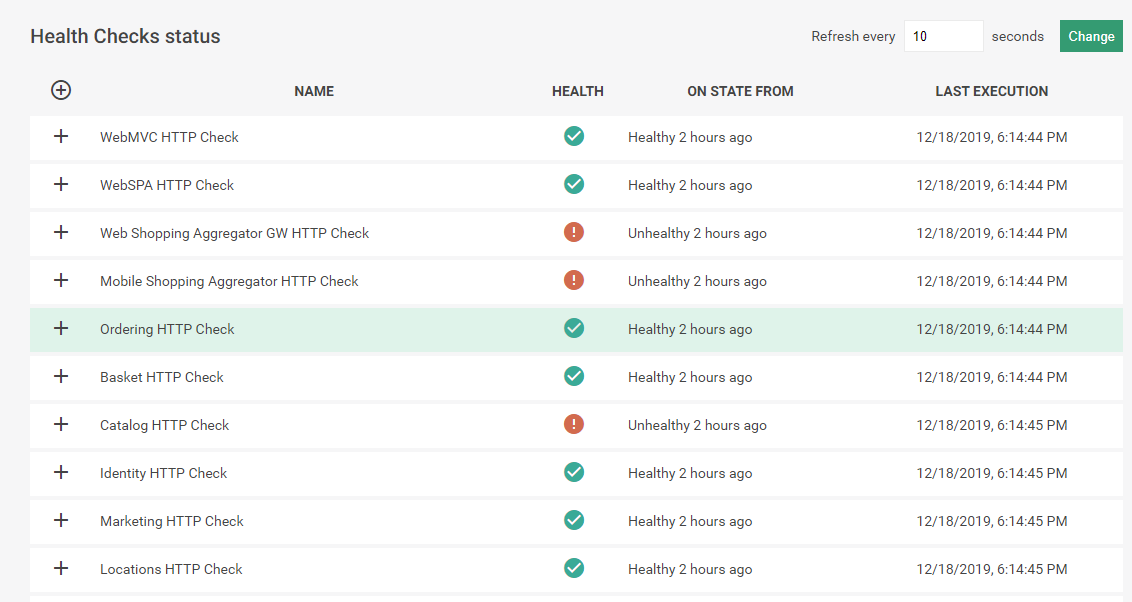Expand the Ordering HTTP Check row
The height and width of the screenshot is (602, 1132).
pos(61,328)
